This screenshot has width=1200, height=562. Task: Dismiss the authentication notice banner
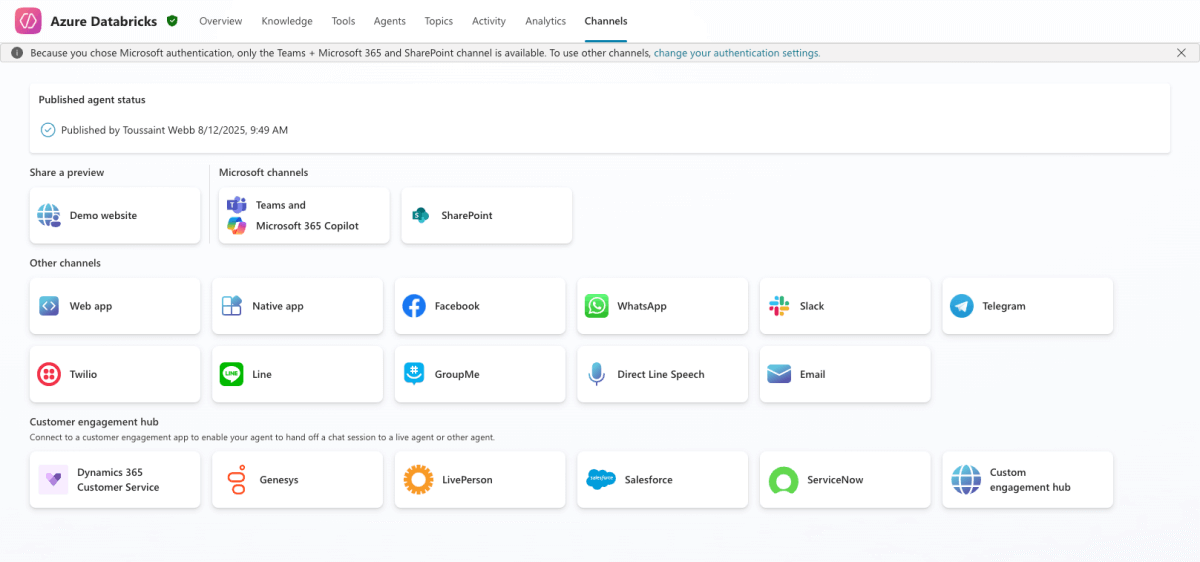1181,53
